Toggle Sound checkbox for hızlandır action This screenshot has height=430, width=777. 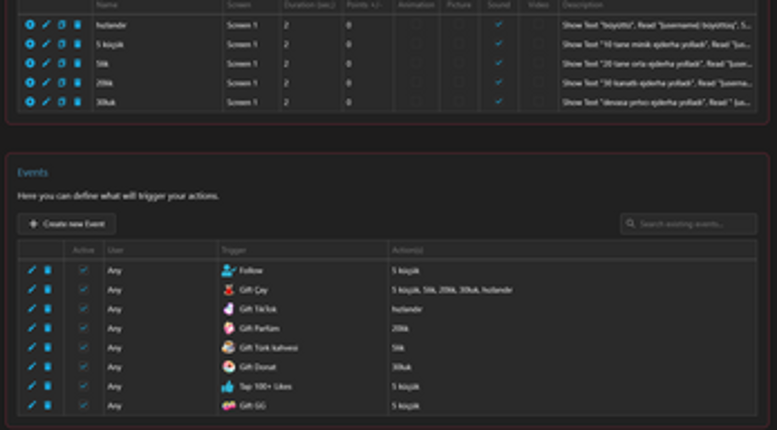point(499,24)
